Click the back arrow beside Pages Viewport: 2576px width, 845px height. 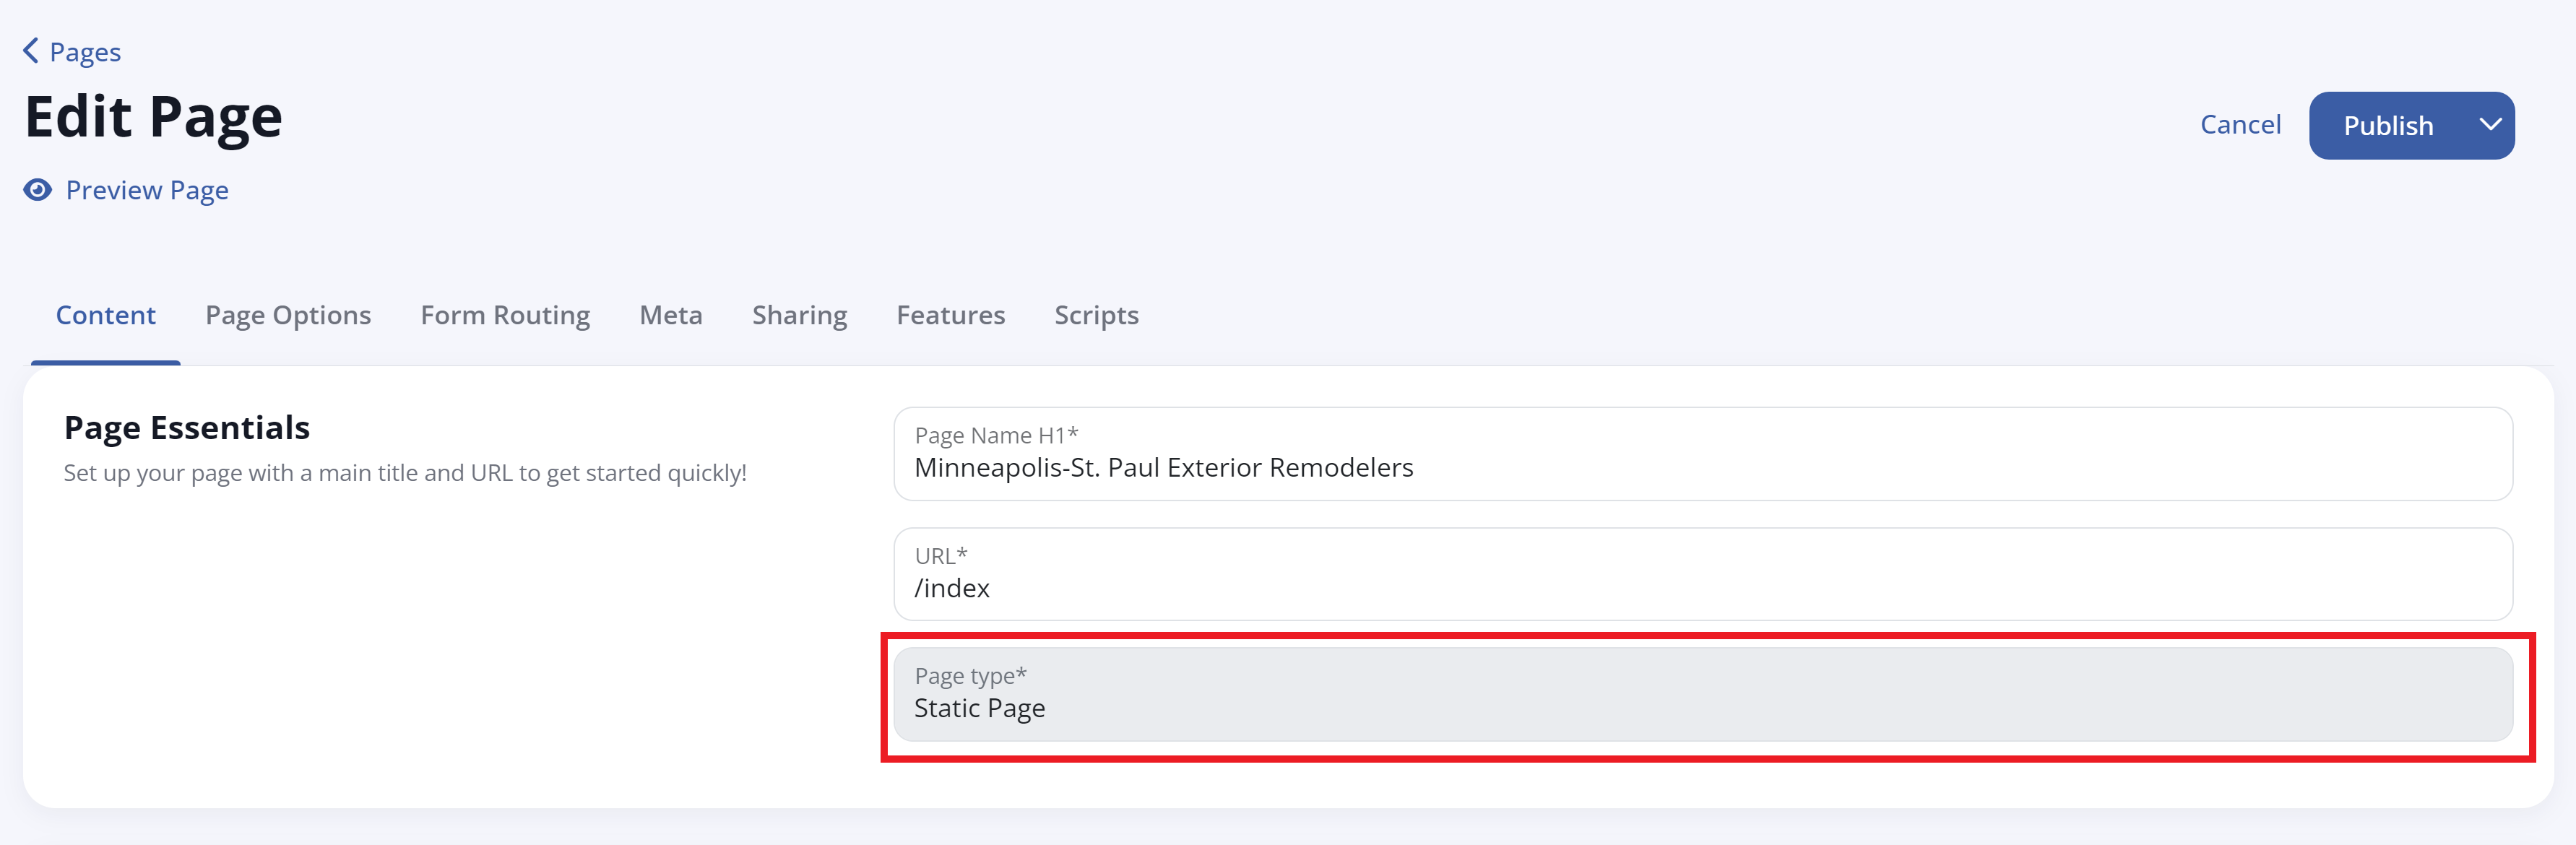pyautogui.click(x=31, y=51)
